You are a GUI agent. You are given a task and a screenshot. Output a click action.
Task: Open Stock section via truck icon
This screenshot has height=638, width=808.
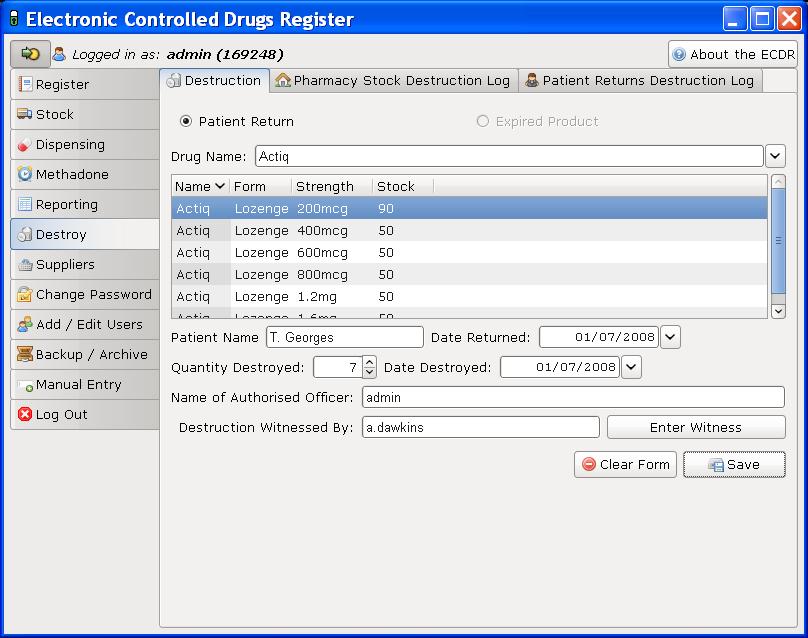[x=25, y=115]
